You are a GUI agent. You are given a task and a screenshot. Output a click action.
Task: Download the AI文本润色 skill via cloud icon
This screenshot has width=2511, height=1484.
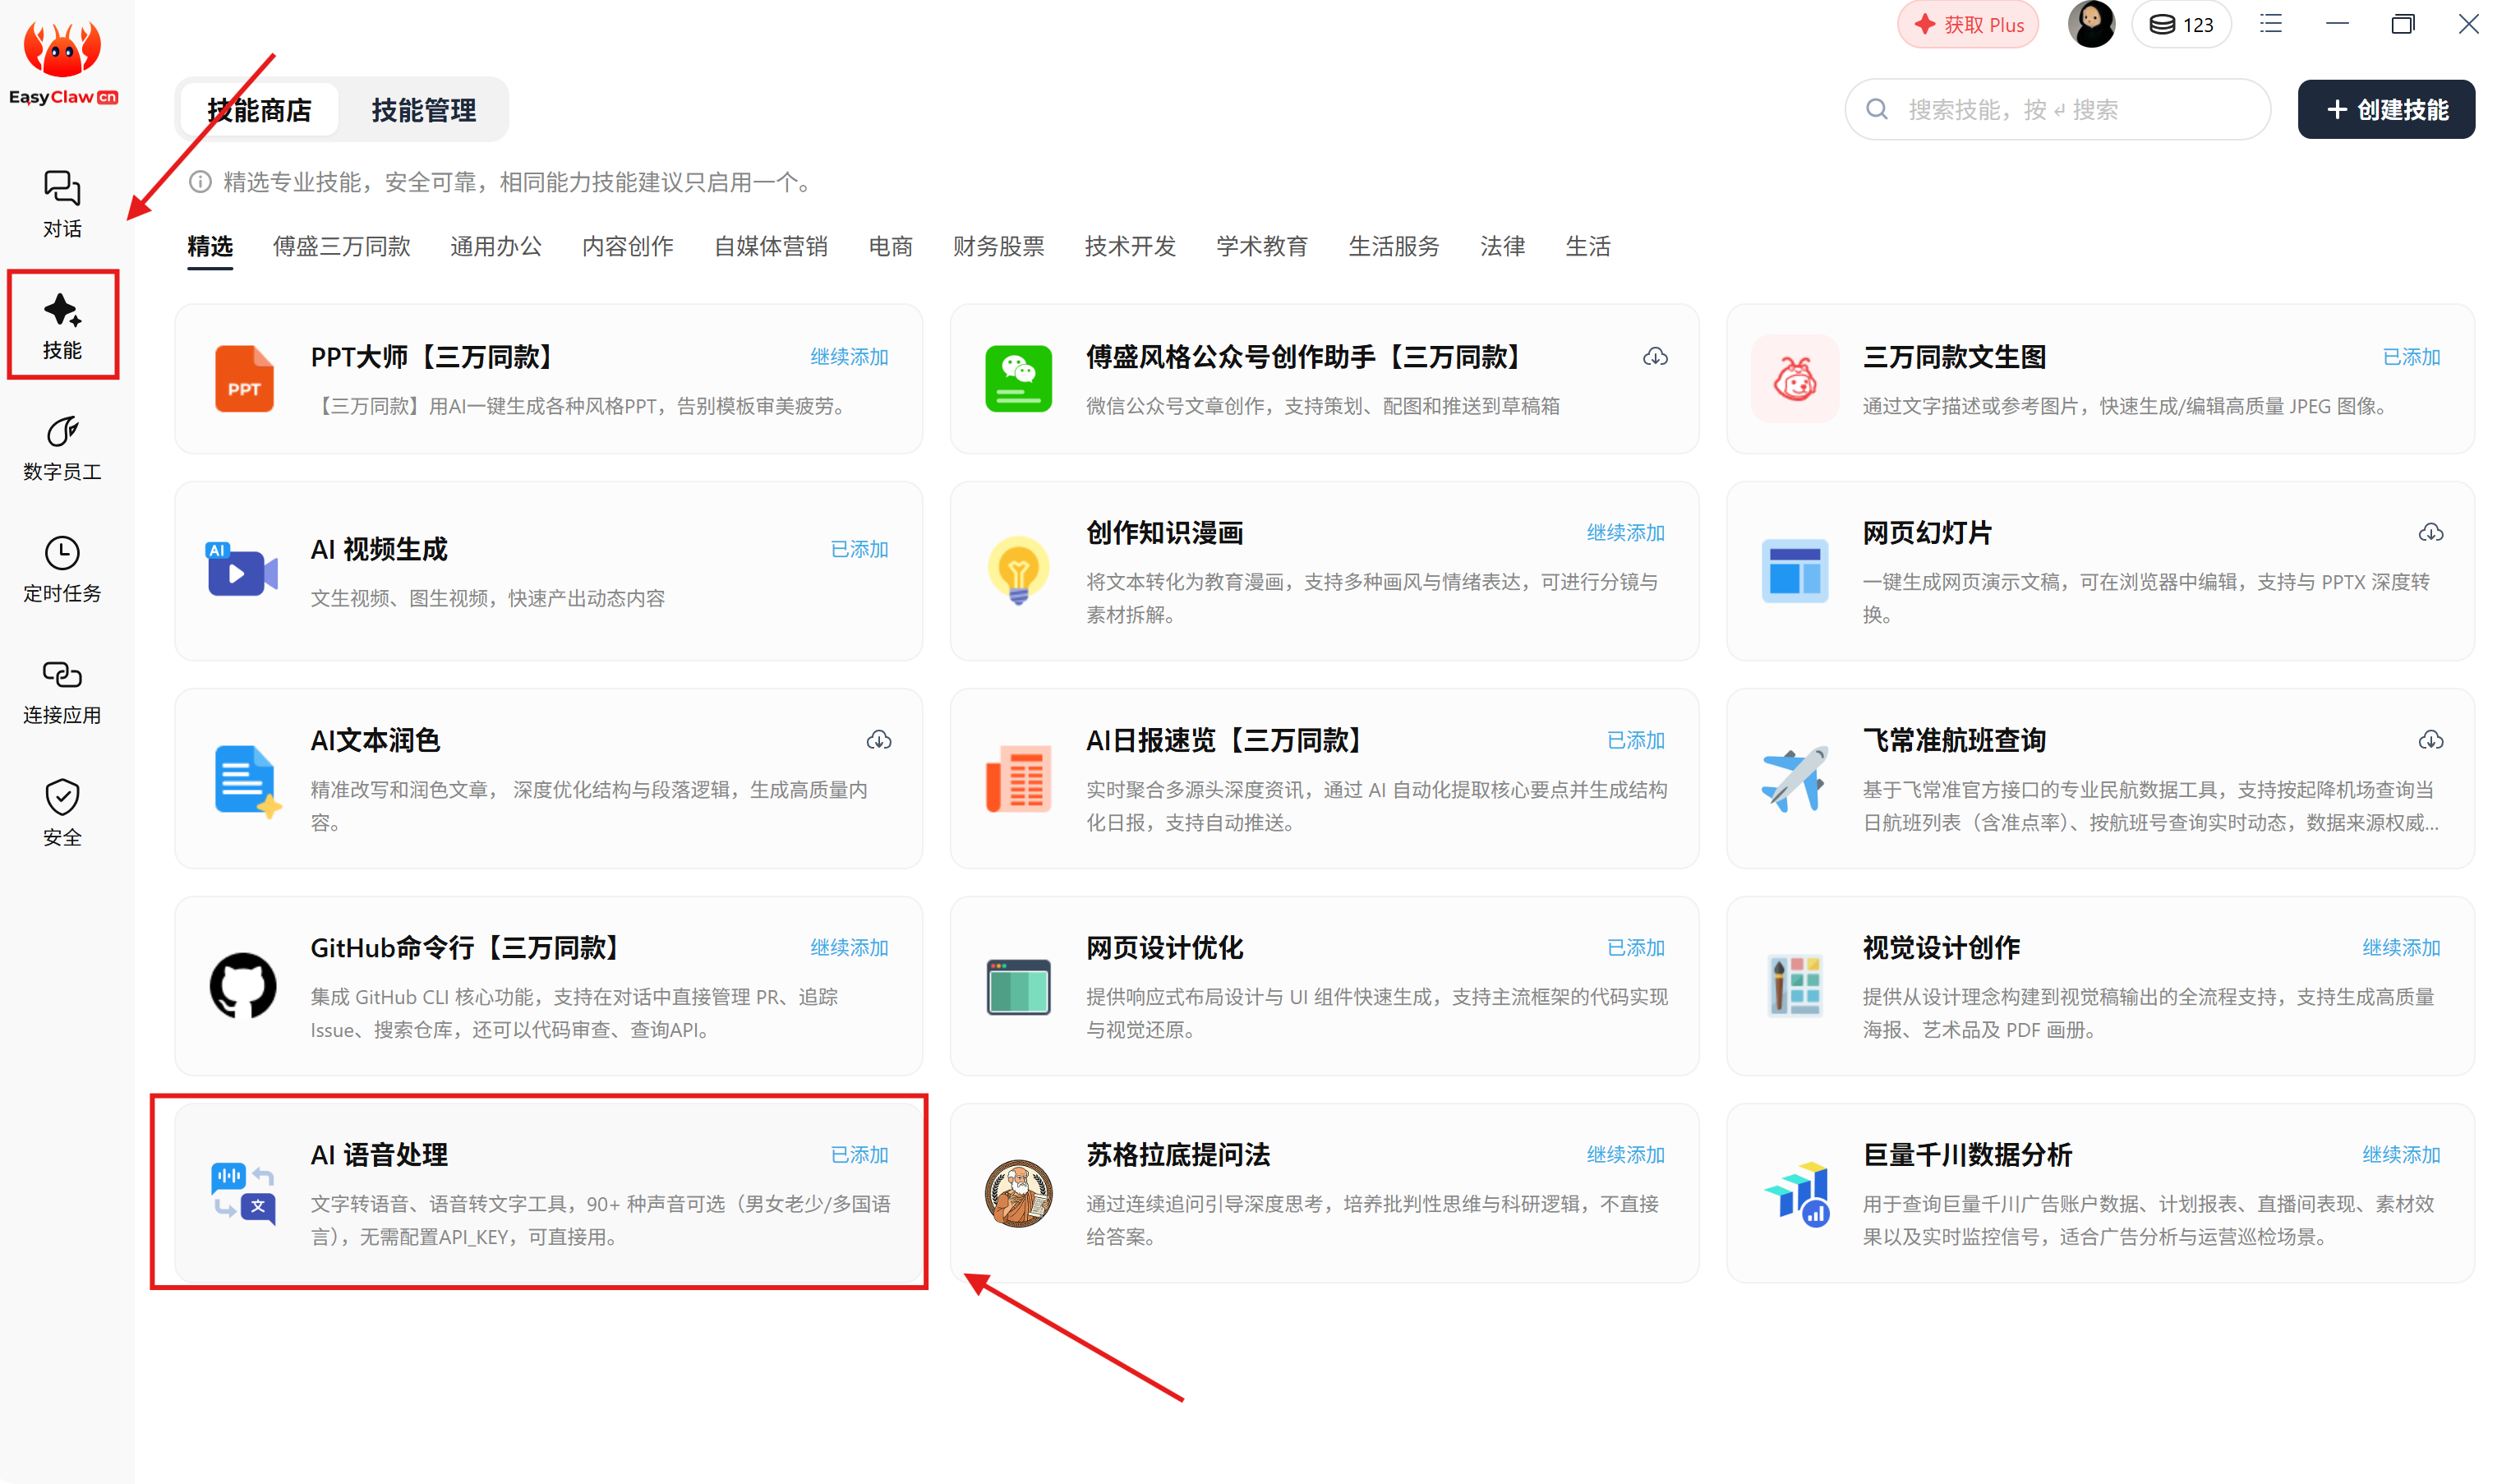click(879, 740)
